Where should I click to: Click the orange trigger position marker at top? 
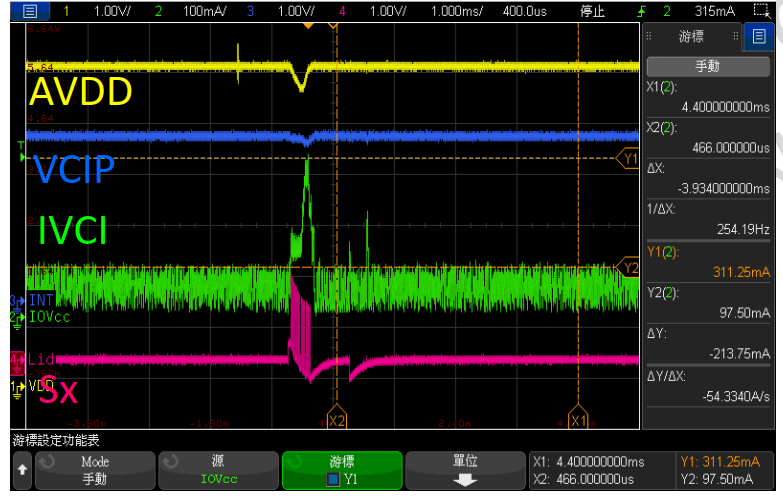[x=308, y=25]
